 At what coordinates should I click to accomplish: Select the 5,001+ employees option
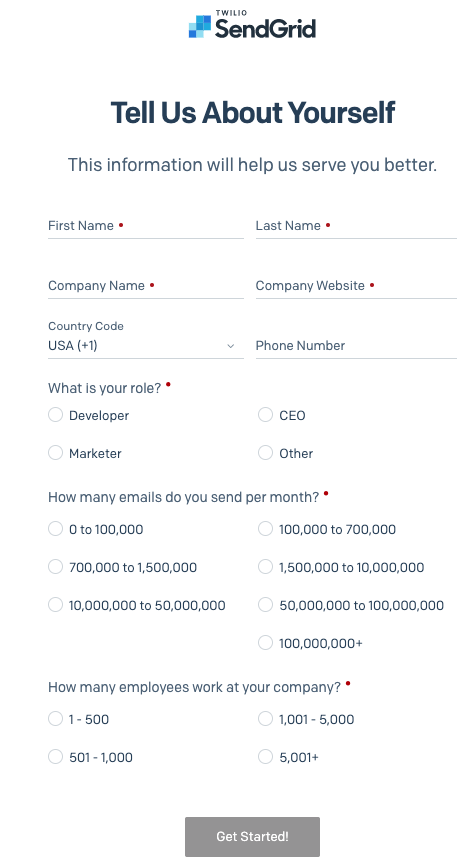coord(266,757)
